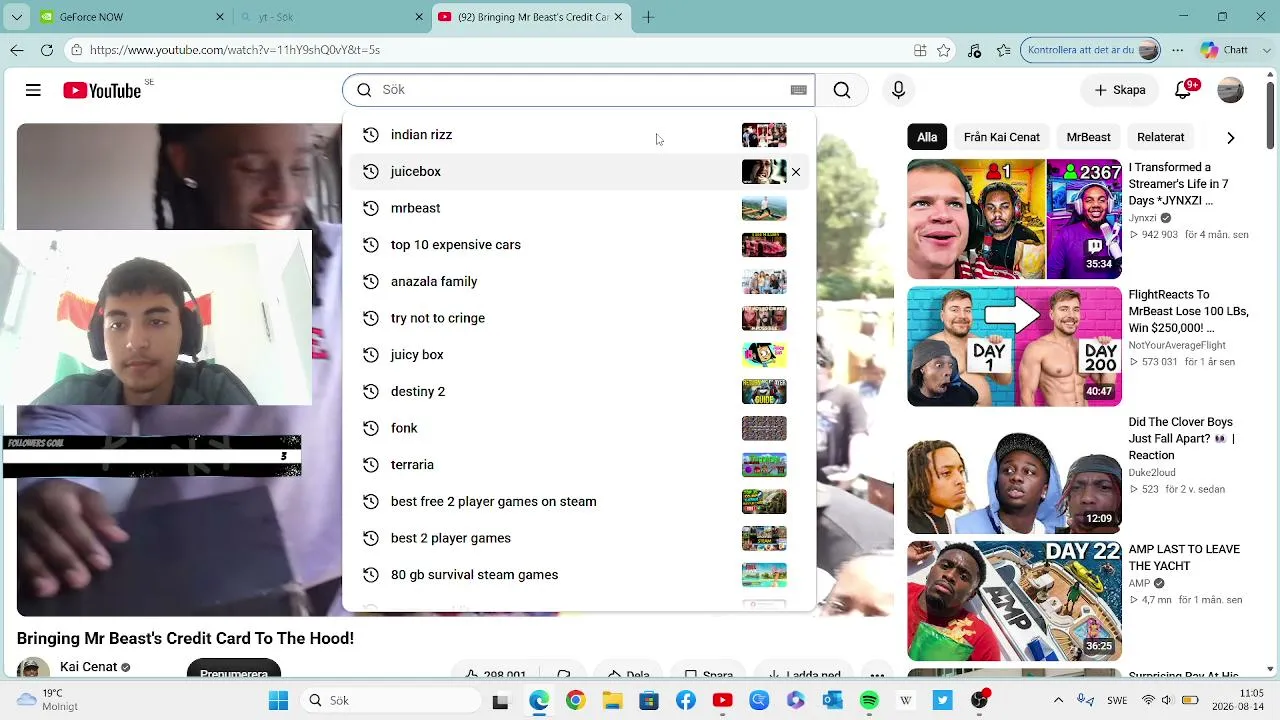Open Spotify from the taskbar

[x=869, y=700]
